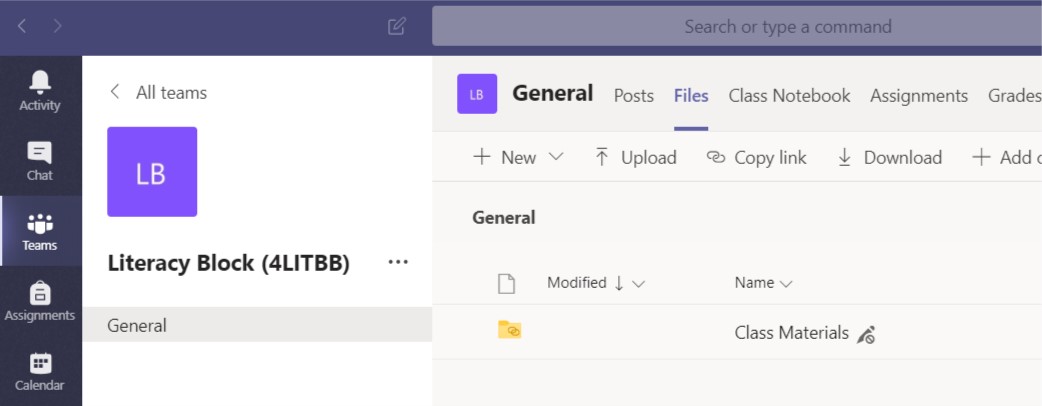Click the small LB channel avatar
Screen dimensions: 1042x406
[x=477, y=94]
